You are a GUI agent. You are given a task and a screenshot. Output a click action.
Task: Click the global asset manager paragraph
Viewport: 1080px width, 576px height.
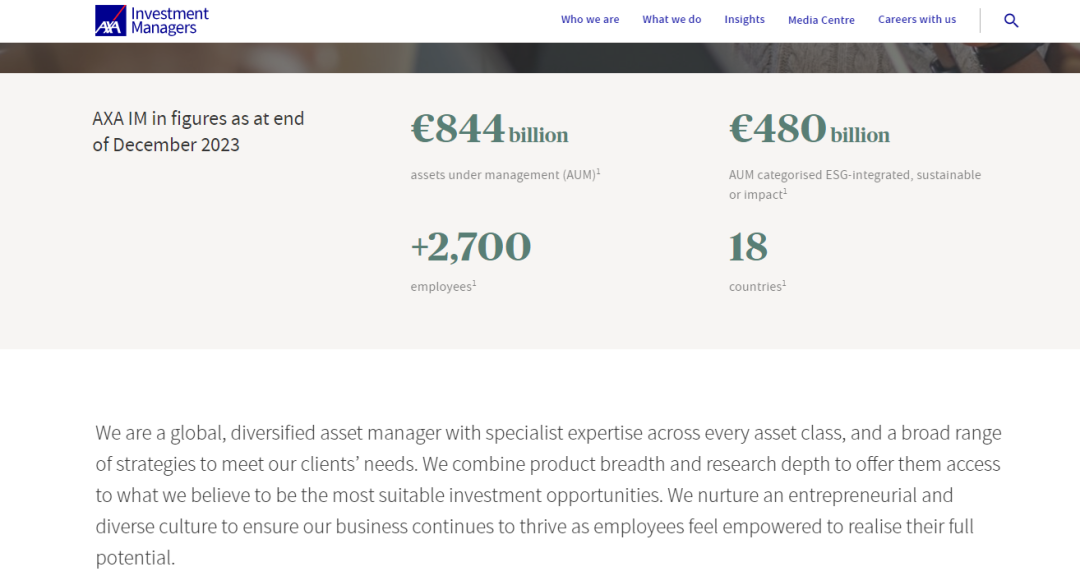tap(548, 495)
